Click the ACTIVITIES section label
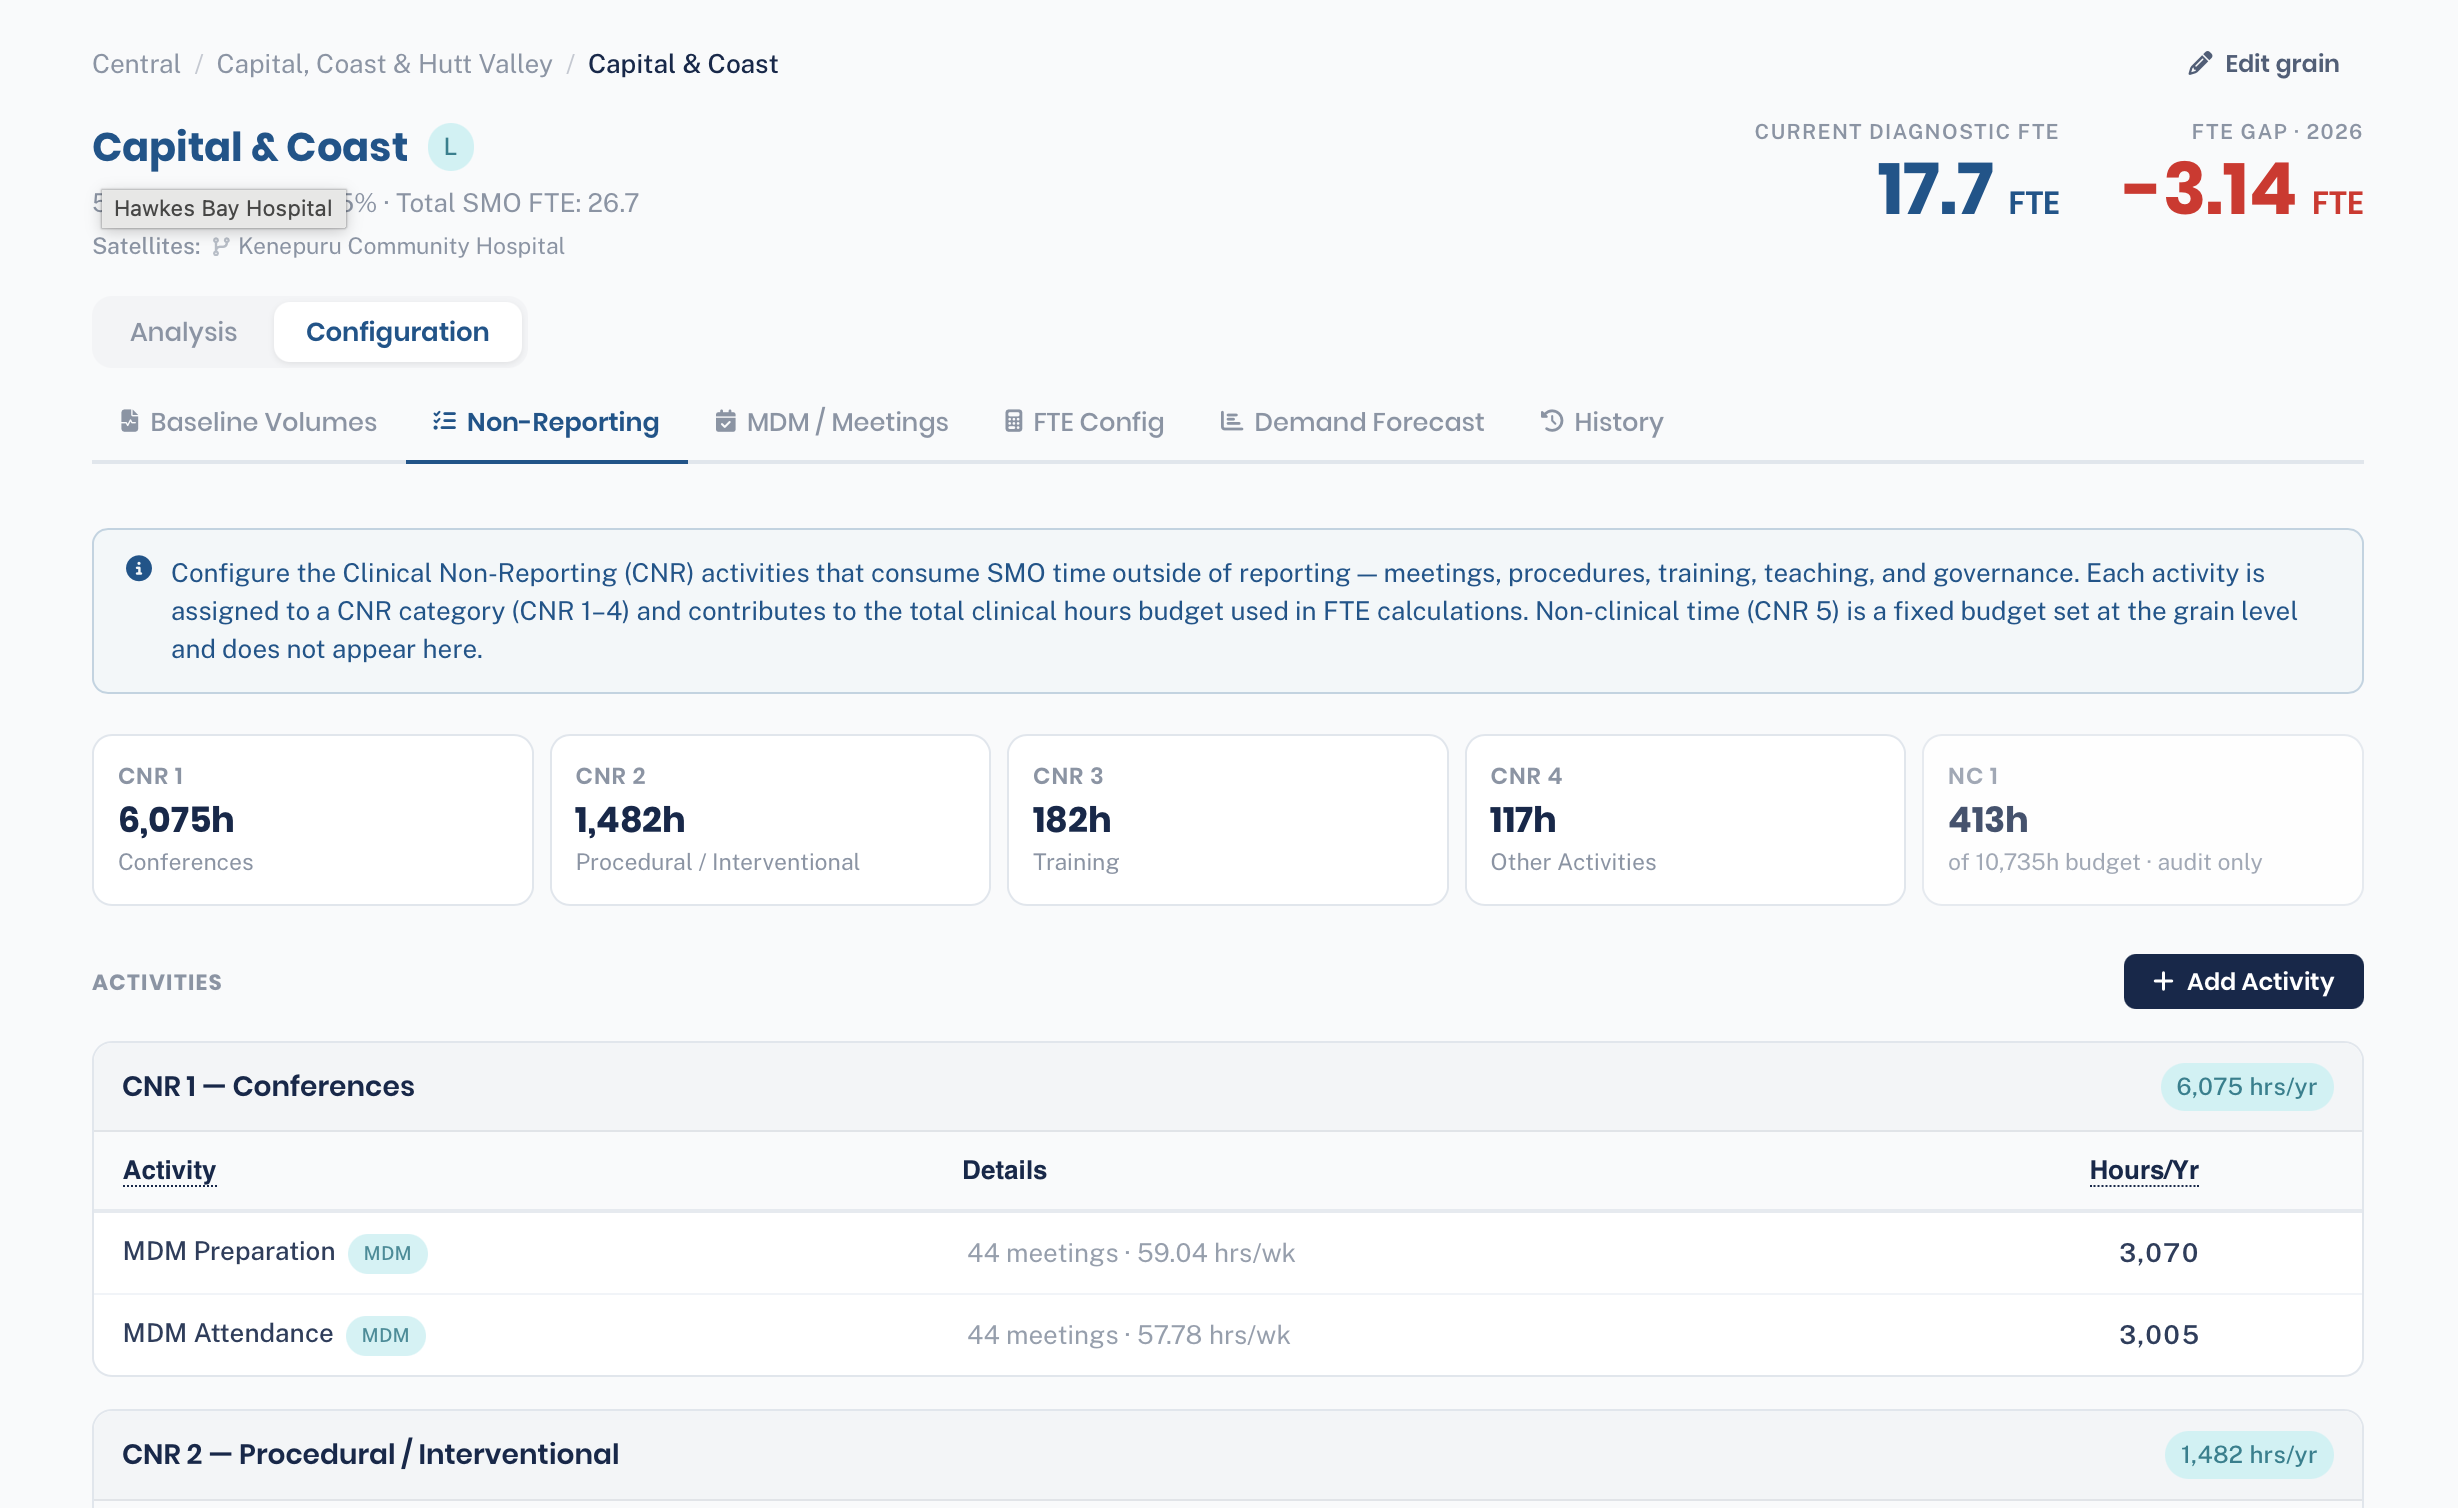 (157, 982)
